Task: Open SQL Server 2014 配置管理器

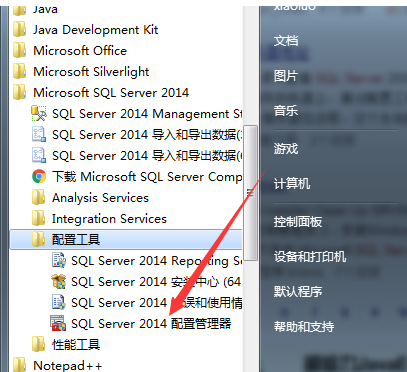Action: tap(151, 323)
